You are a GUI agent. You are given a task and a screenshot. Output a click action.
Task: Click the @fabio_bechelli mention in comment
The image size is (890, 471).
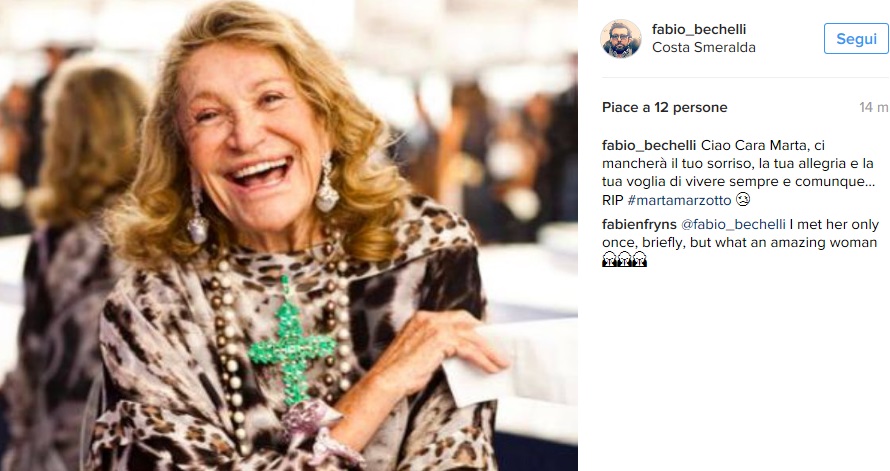pos(735,224)
